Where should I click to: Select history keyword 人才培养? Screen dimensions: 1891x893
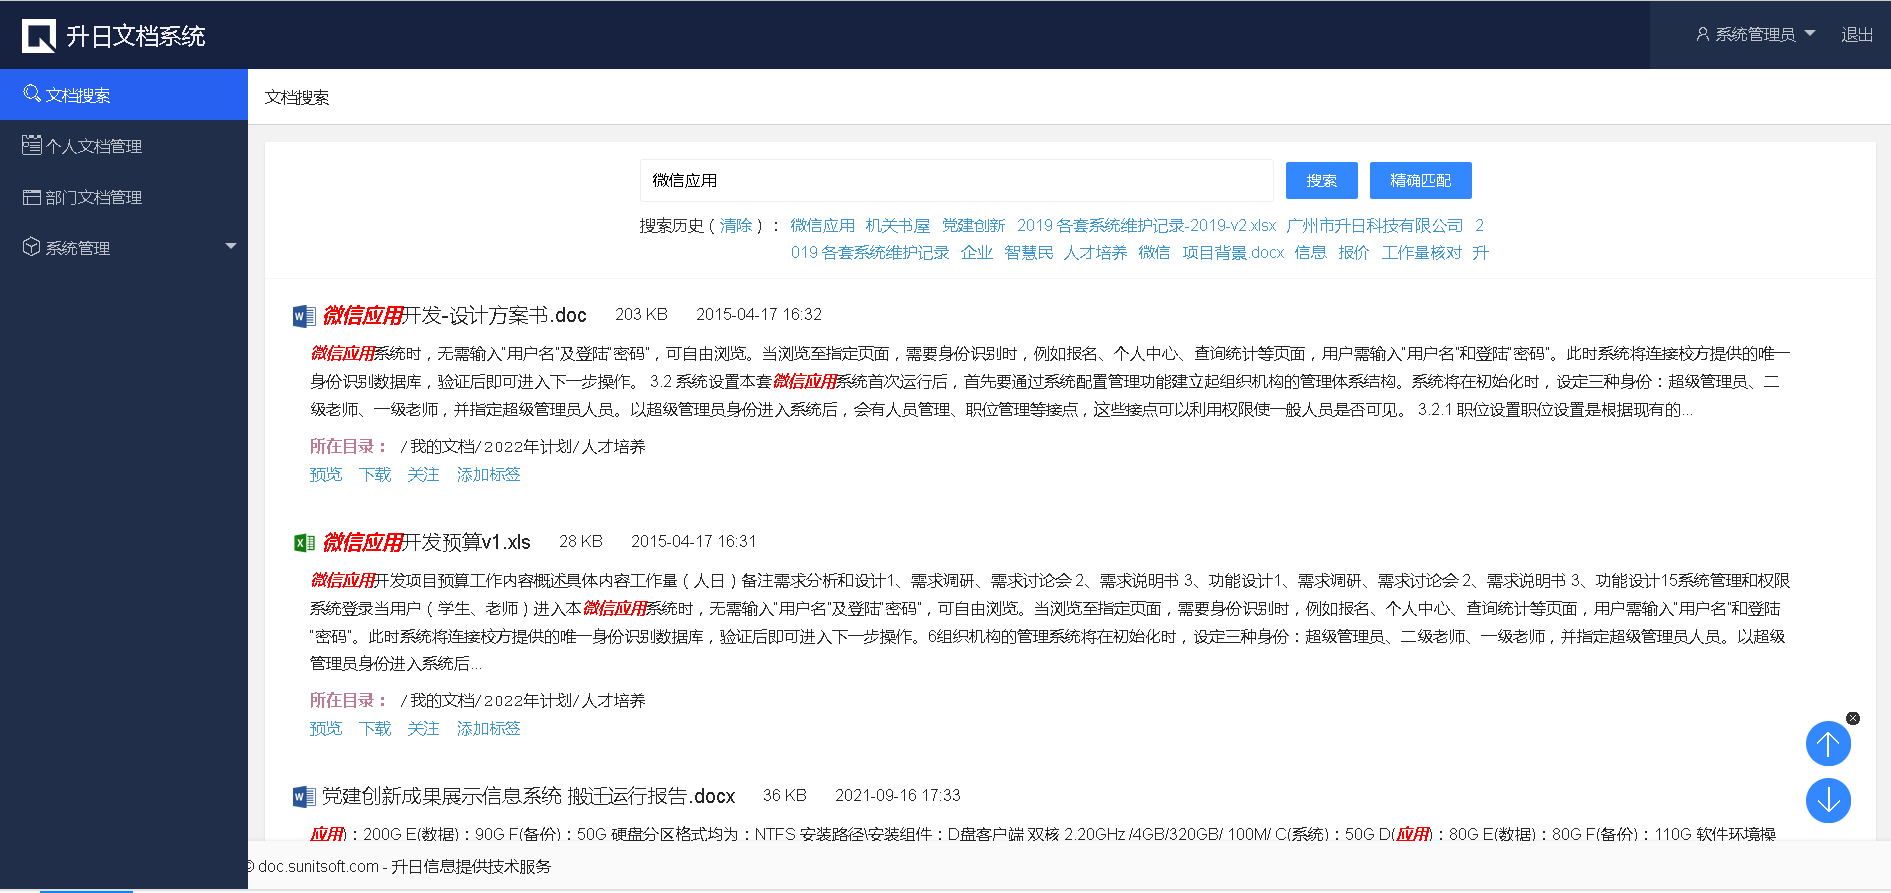pyautogui.click(x=1096, y=253)
